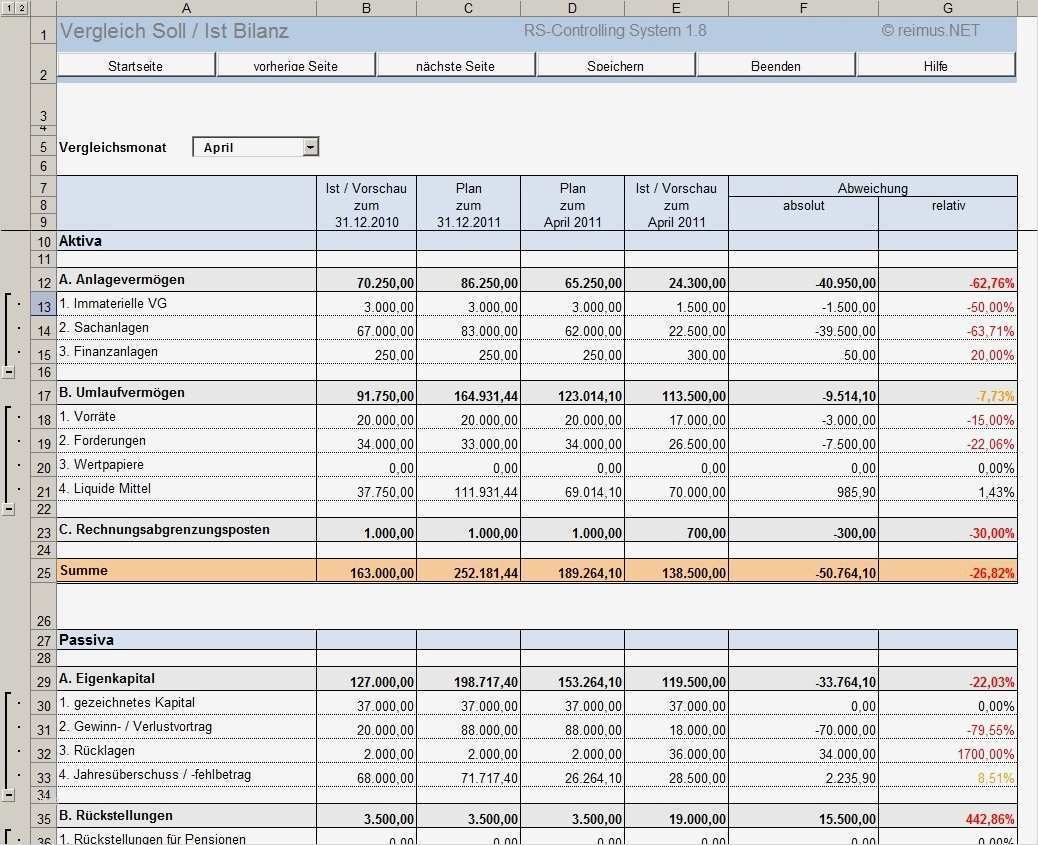Open Hilfe using the help button
The width and height of the screenshot is (1038, 845).
936,64
